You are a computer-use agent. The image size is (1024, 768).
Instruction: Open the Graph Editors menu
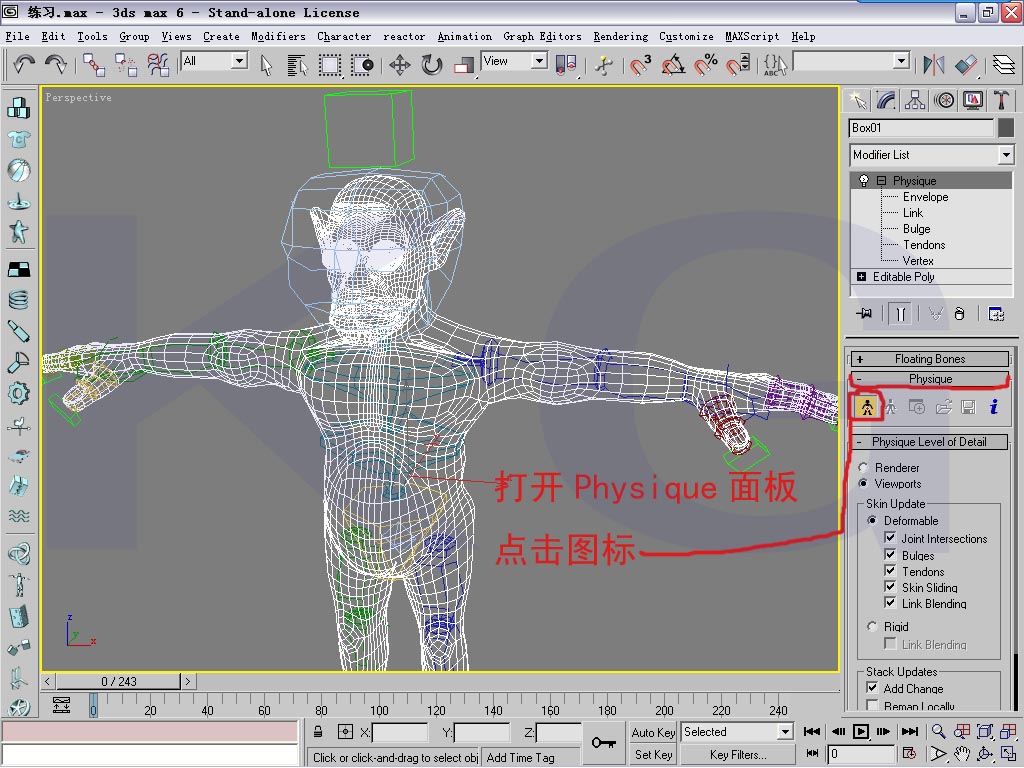click(542, 37)
